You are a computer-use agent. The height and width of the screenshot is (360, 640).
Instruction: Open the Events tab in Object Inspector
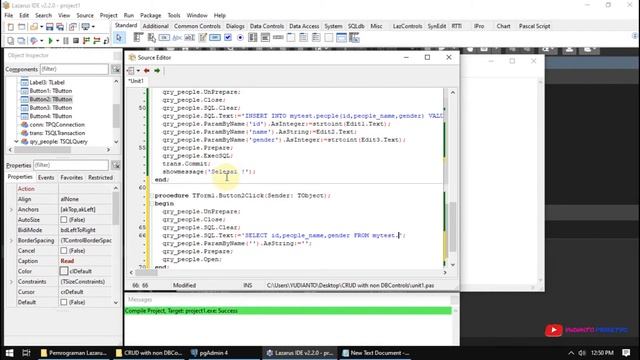click(x=46, y=178)
